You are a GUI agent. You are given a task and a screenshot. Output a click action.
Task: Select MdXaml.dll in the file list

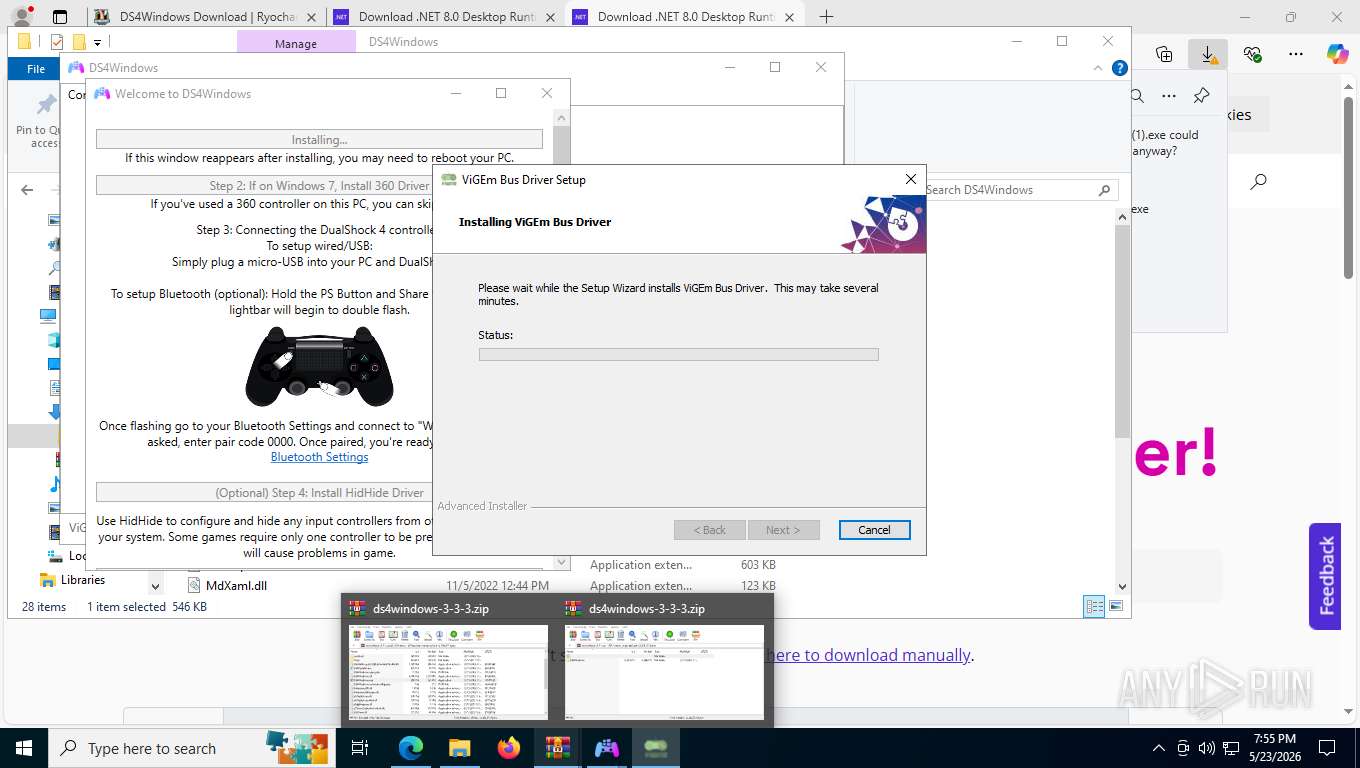pos(236,586)
